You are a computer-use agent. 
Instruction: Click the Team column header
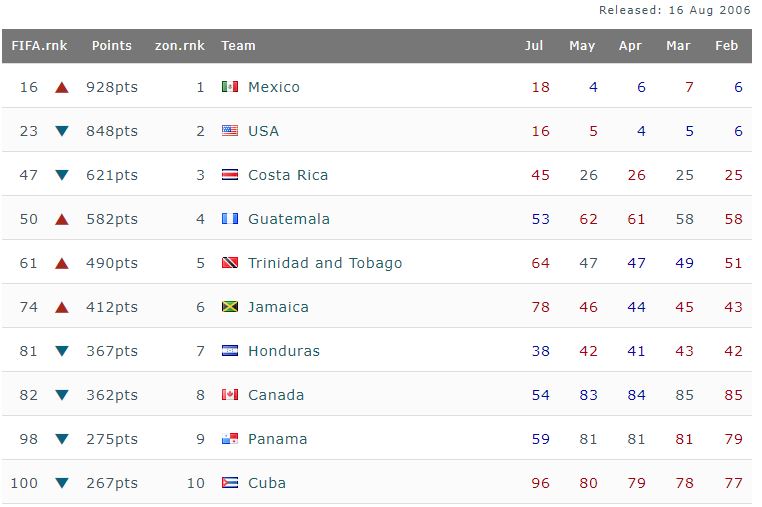(x=238, y=46)
